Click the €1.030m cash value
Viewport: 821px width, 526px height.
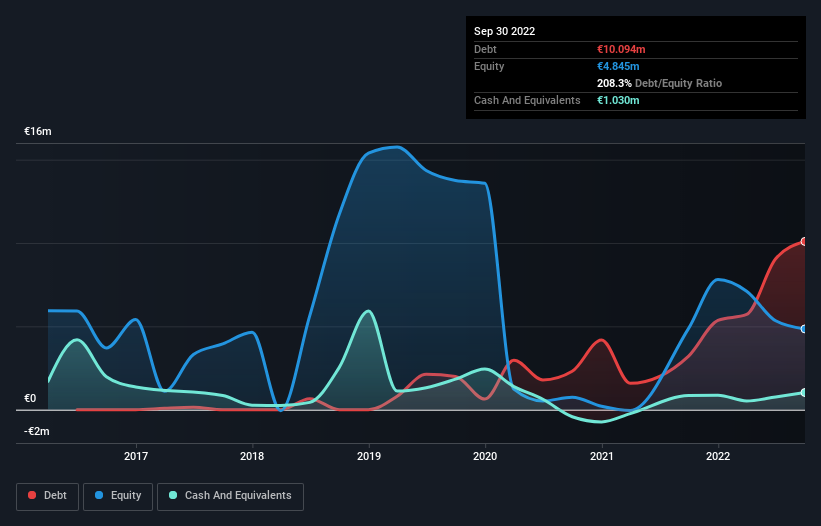pyautogui.click(x=618, y=100)
